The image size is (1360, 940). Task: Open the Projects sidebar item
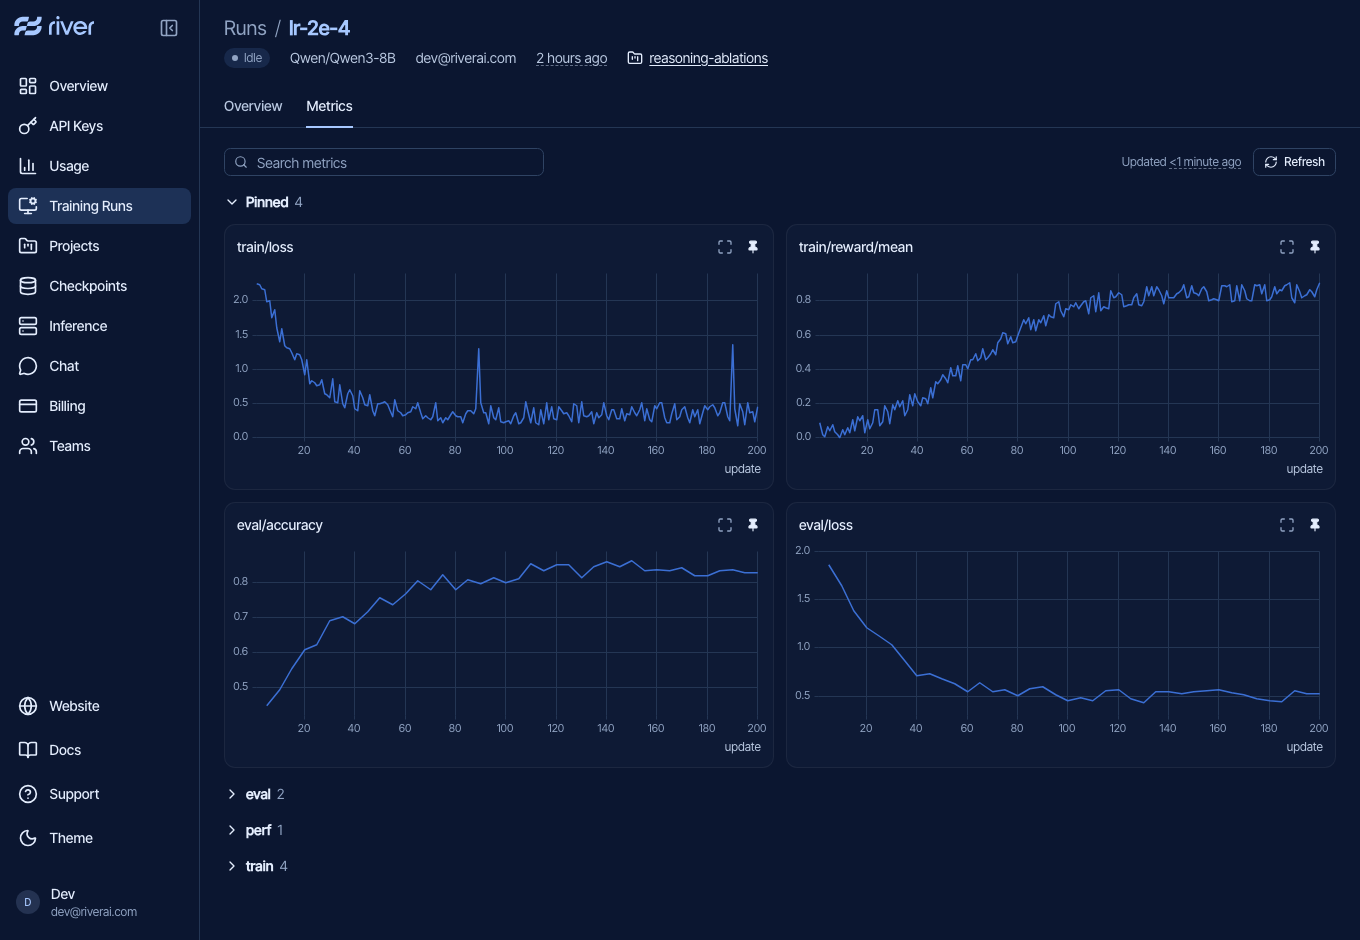[x=99, y=246]
